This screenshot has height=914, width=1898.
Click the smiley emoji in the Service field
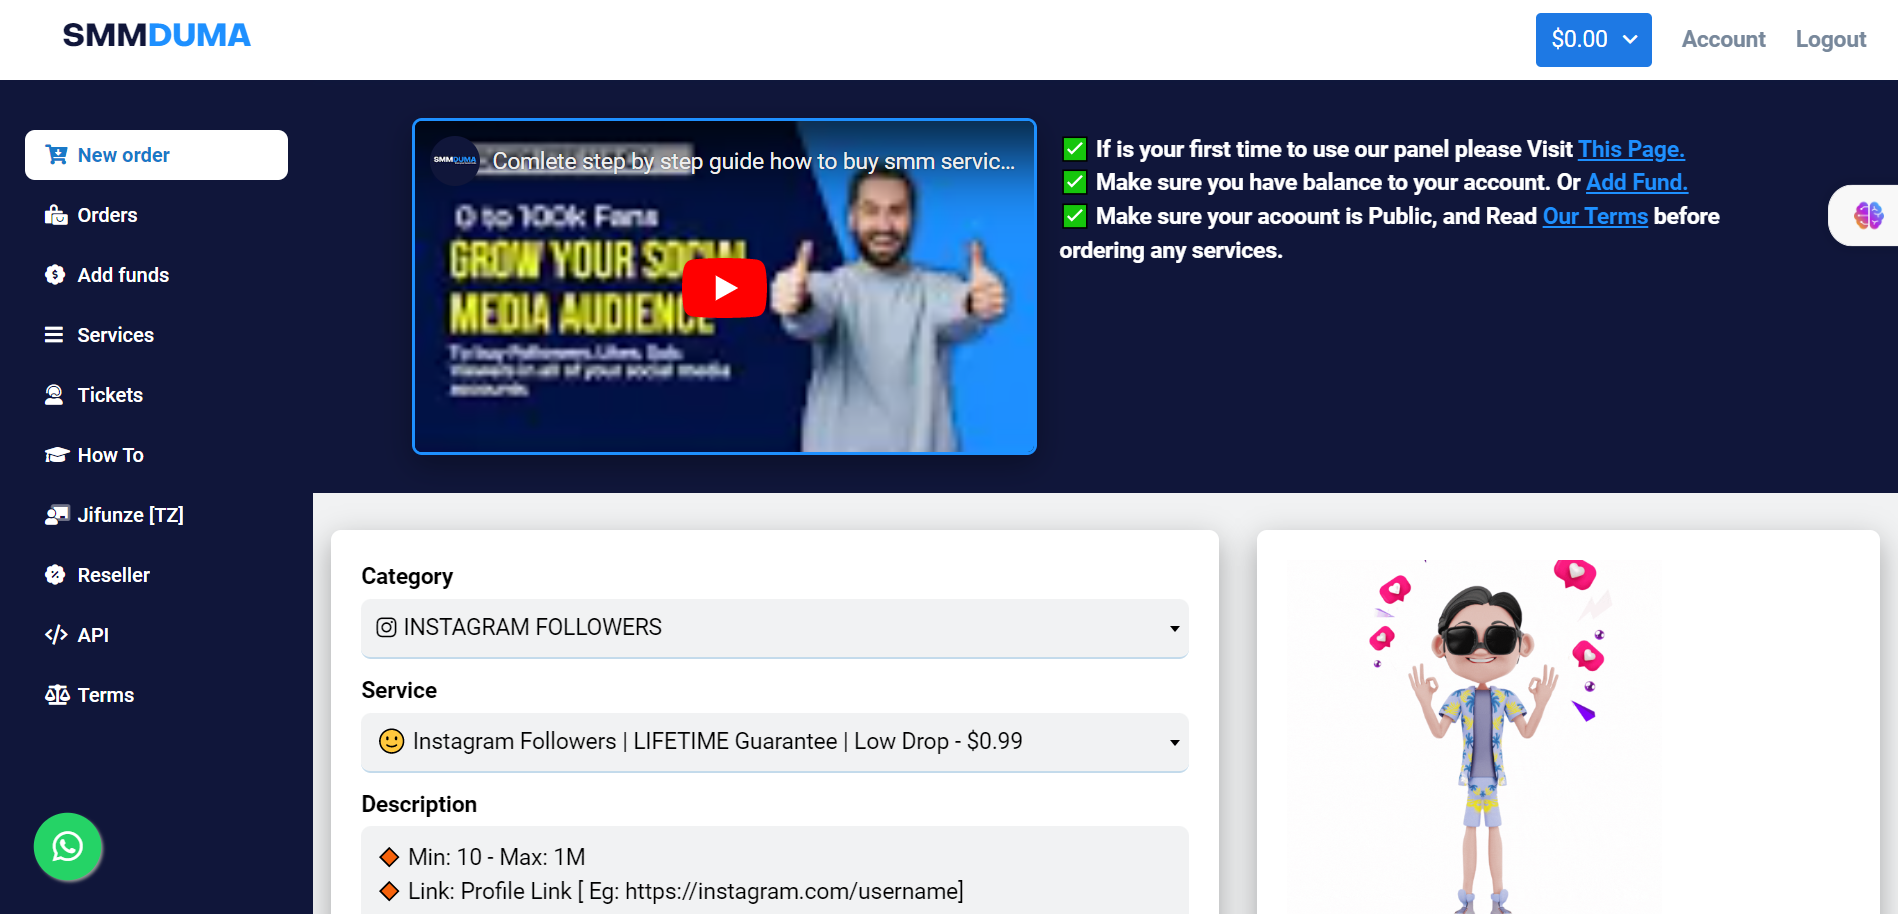click(x=391, y=741)
